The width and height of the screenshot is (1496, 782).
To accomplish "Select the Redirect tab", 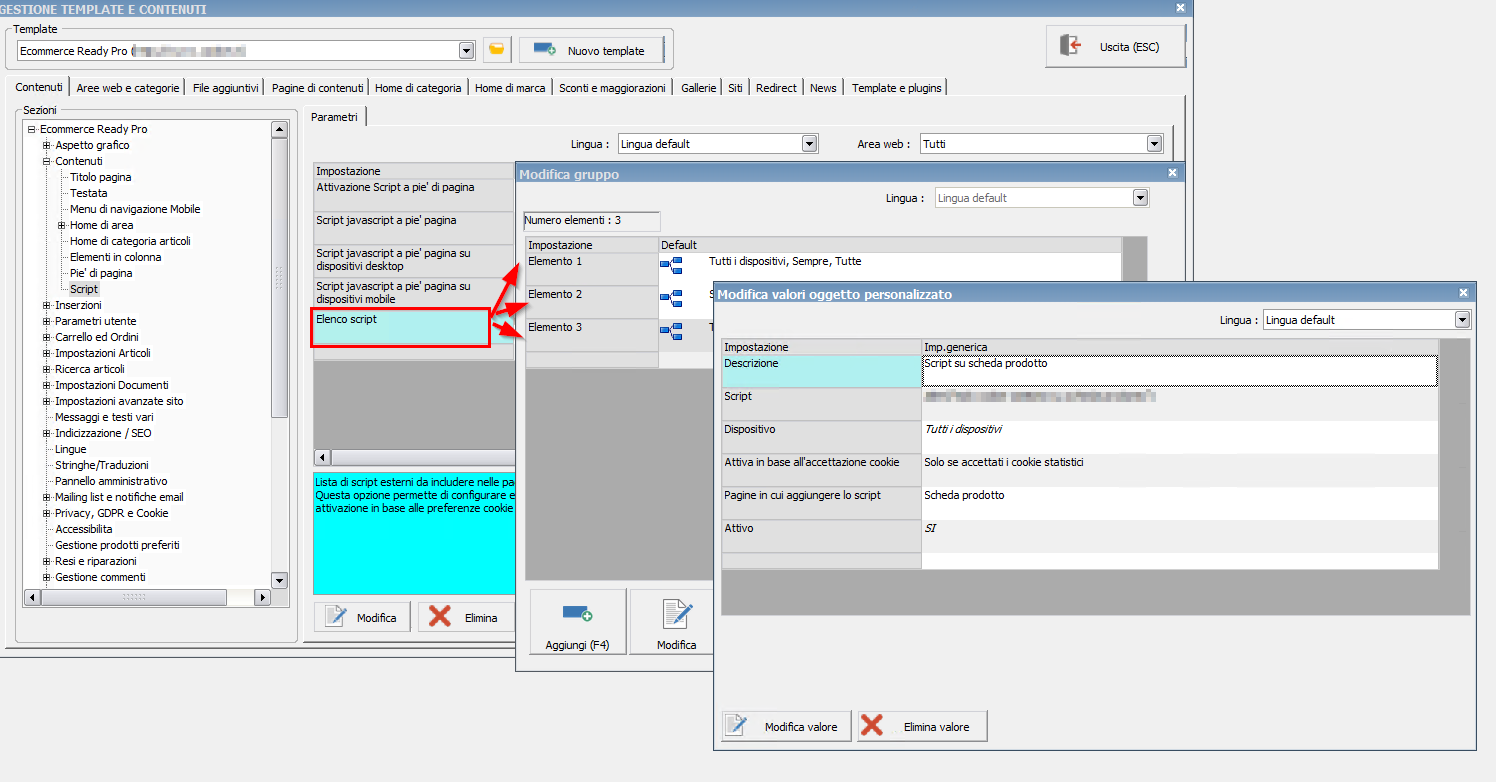I will (x=776, y=88).
